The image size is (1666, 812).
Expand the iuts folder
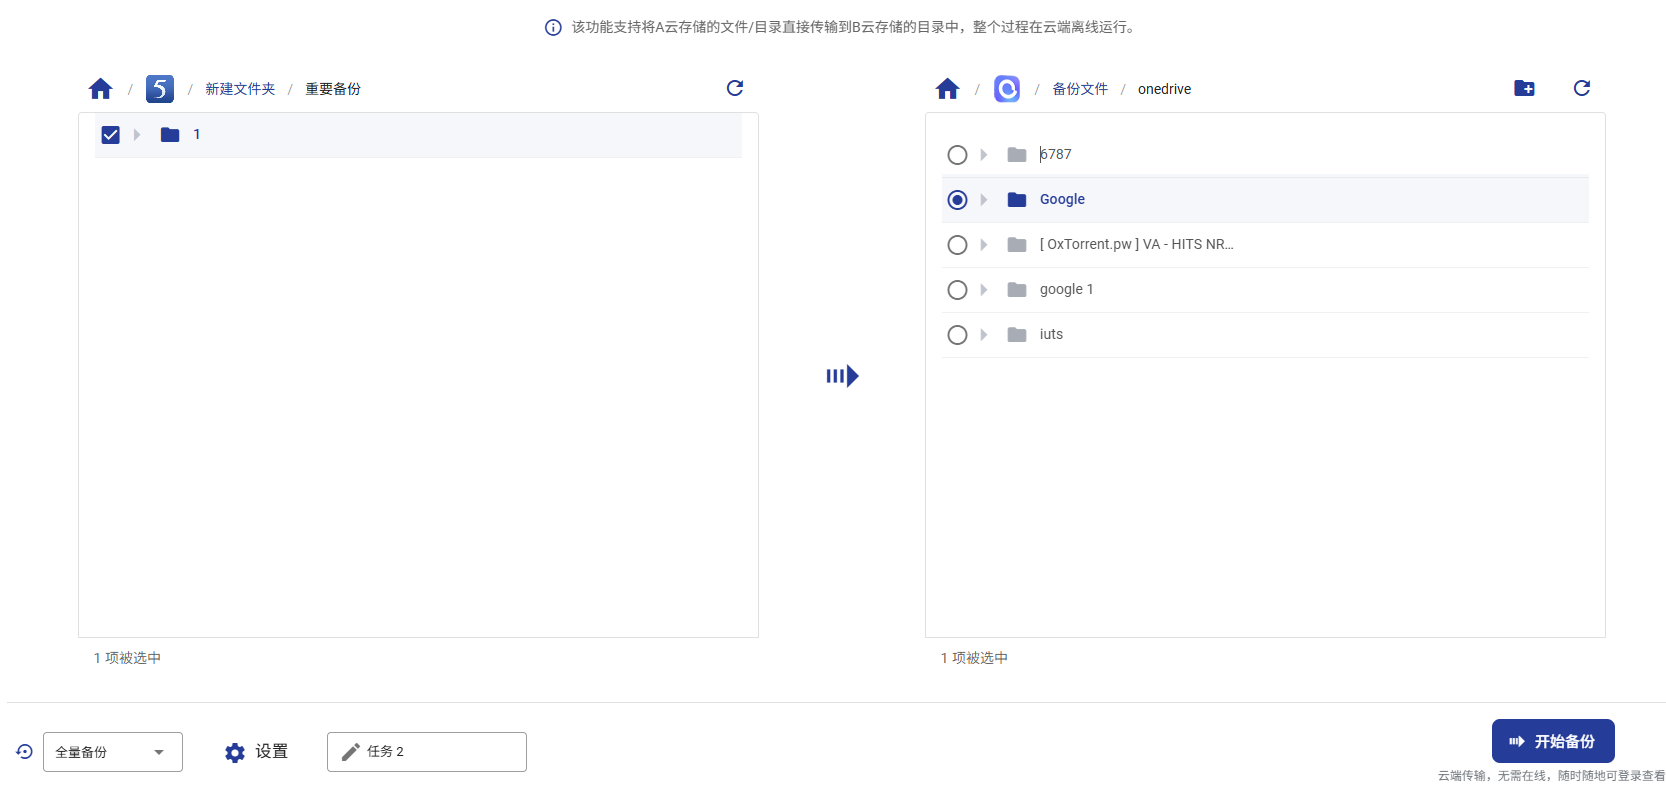click(984, 335)
